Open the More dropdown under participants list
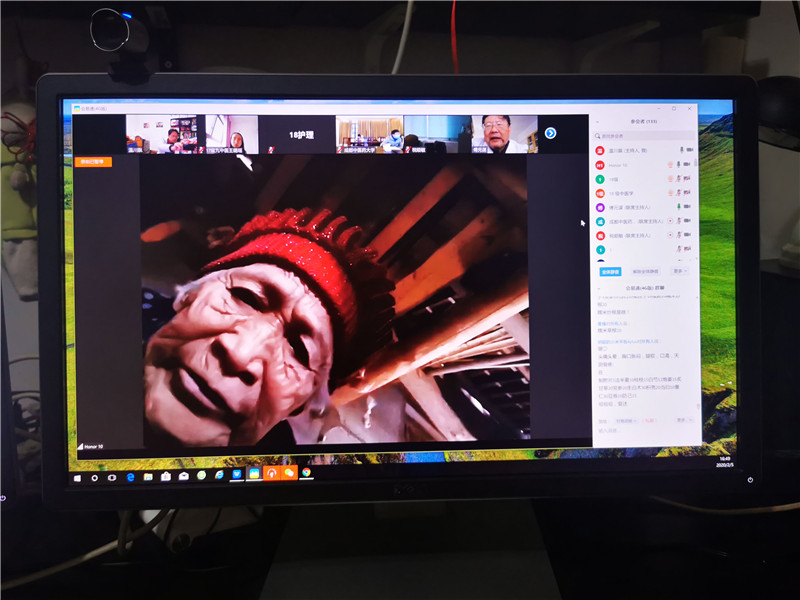Viewport: 800px width, 600px height. tap(680, 271)
